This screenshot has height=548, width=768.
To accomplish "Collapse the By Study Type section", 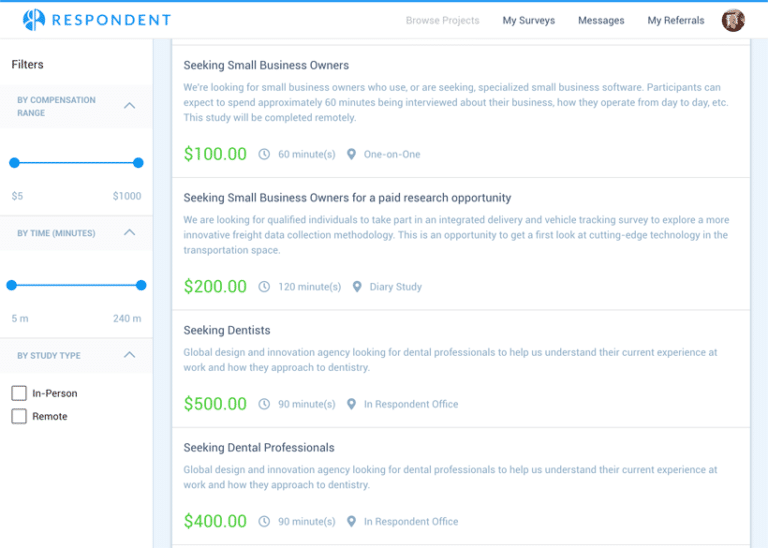I will point(129,355).
